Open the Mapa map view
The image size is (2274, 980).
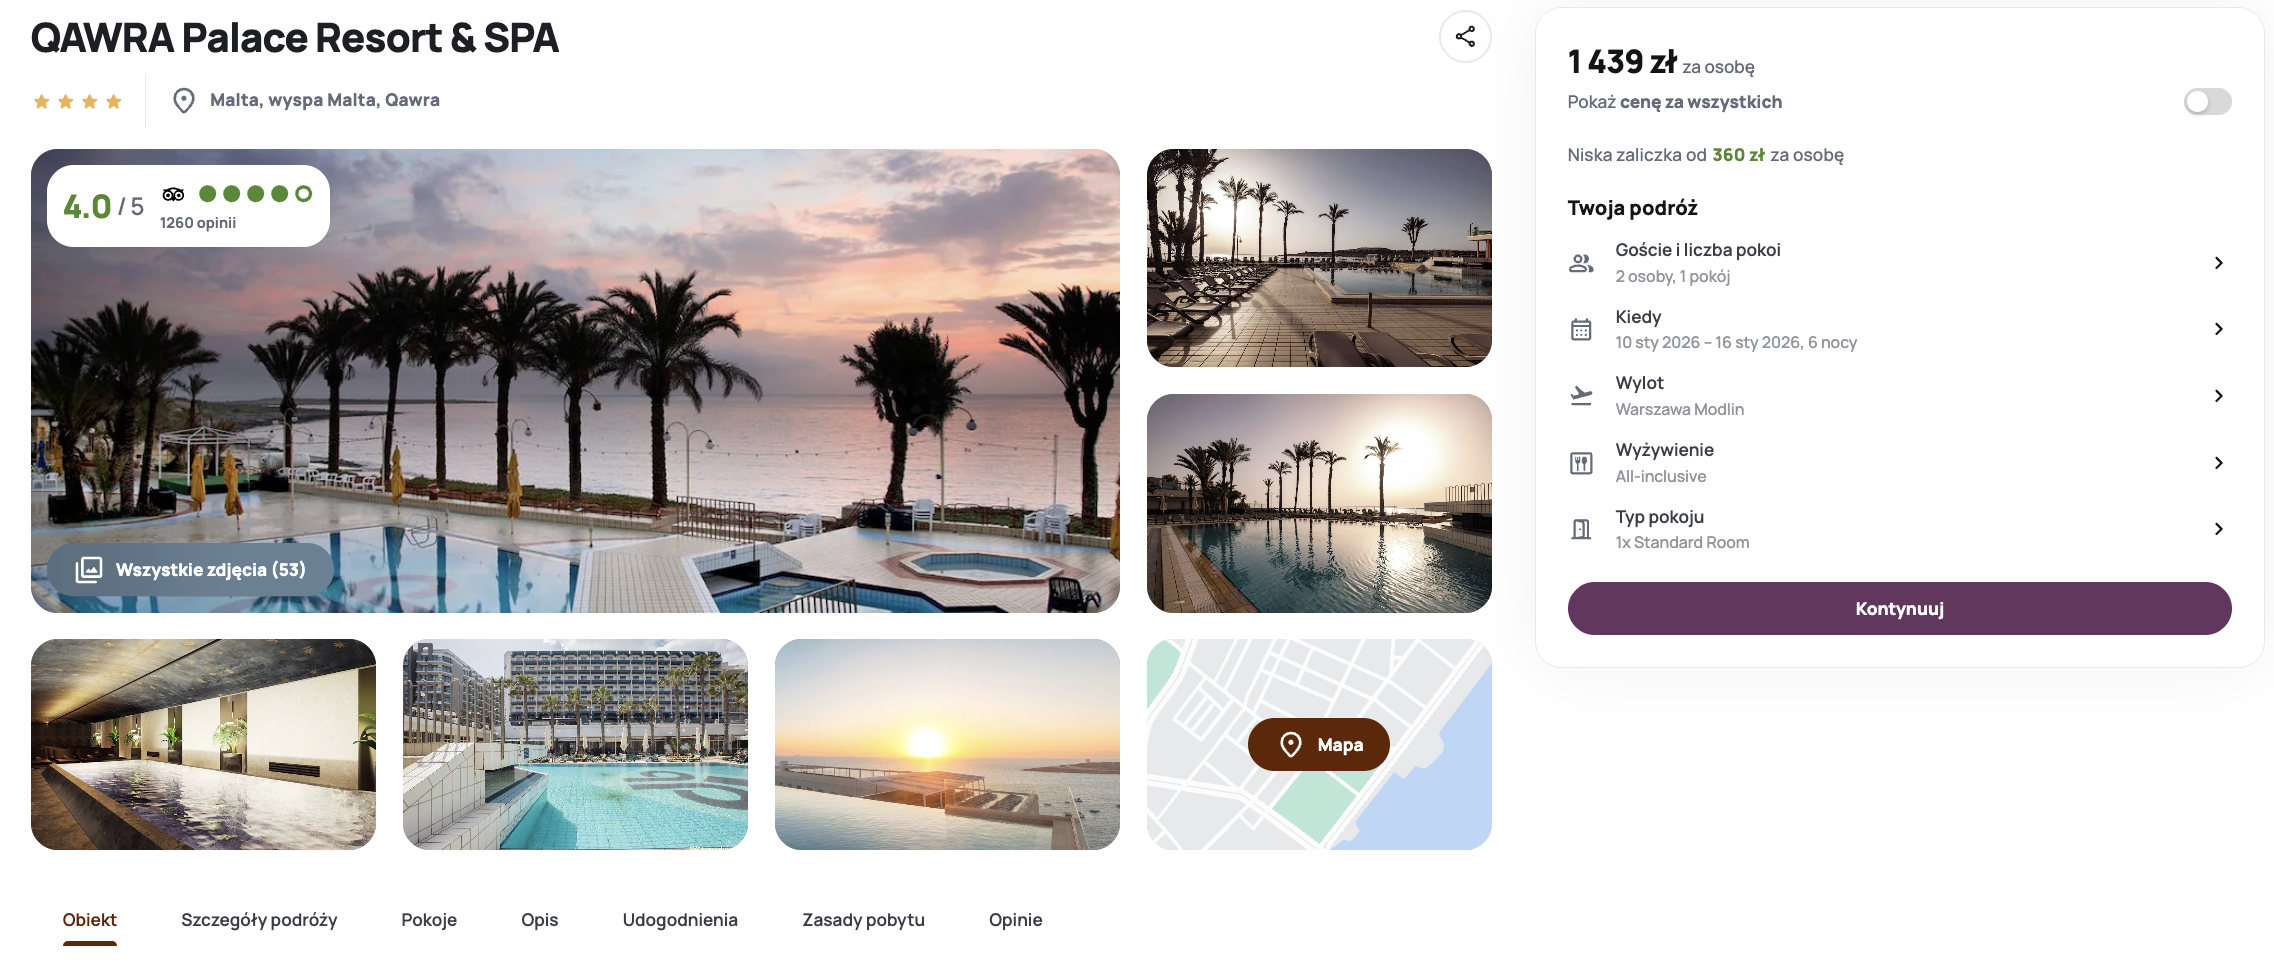1319,745
